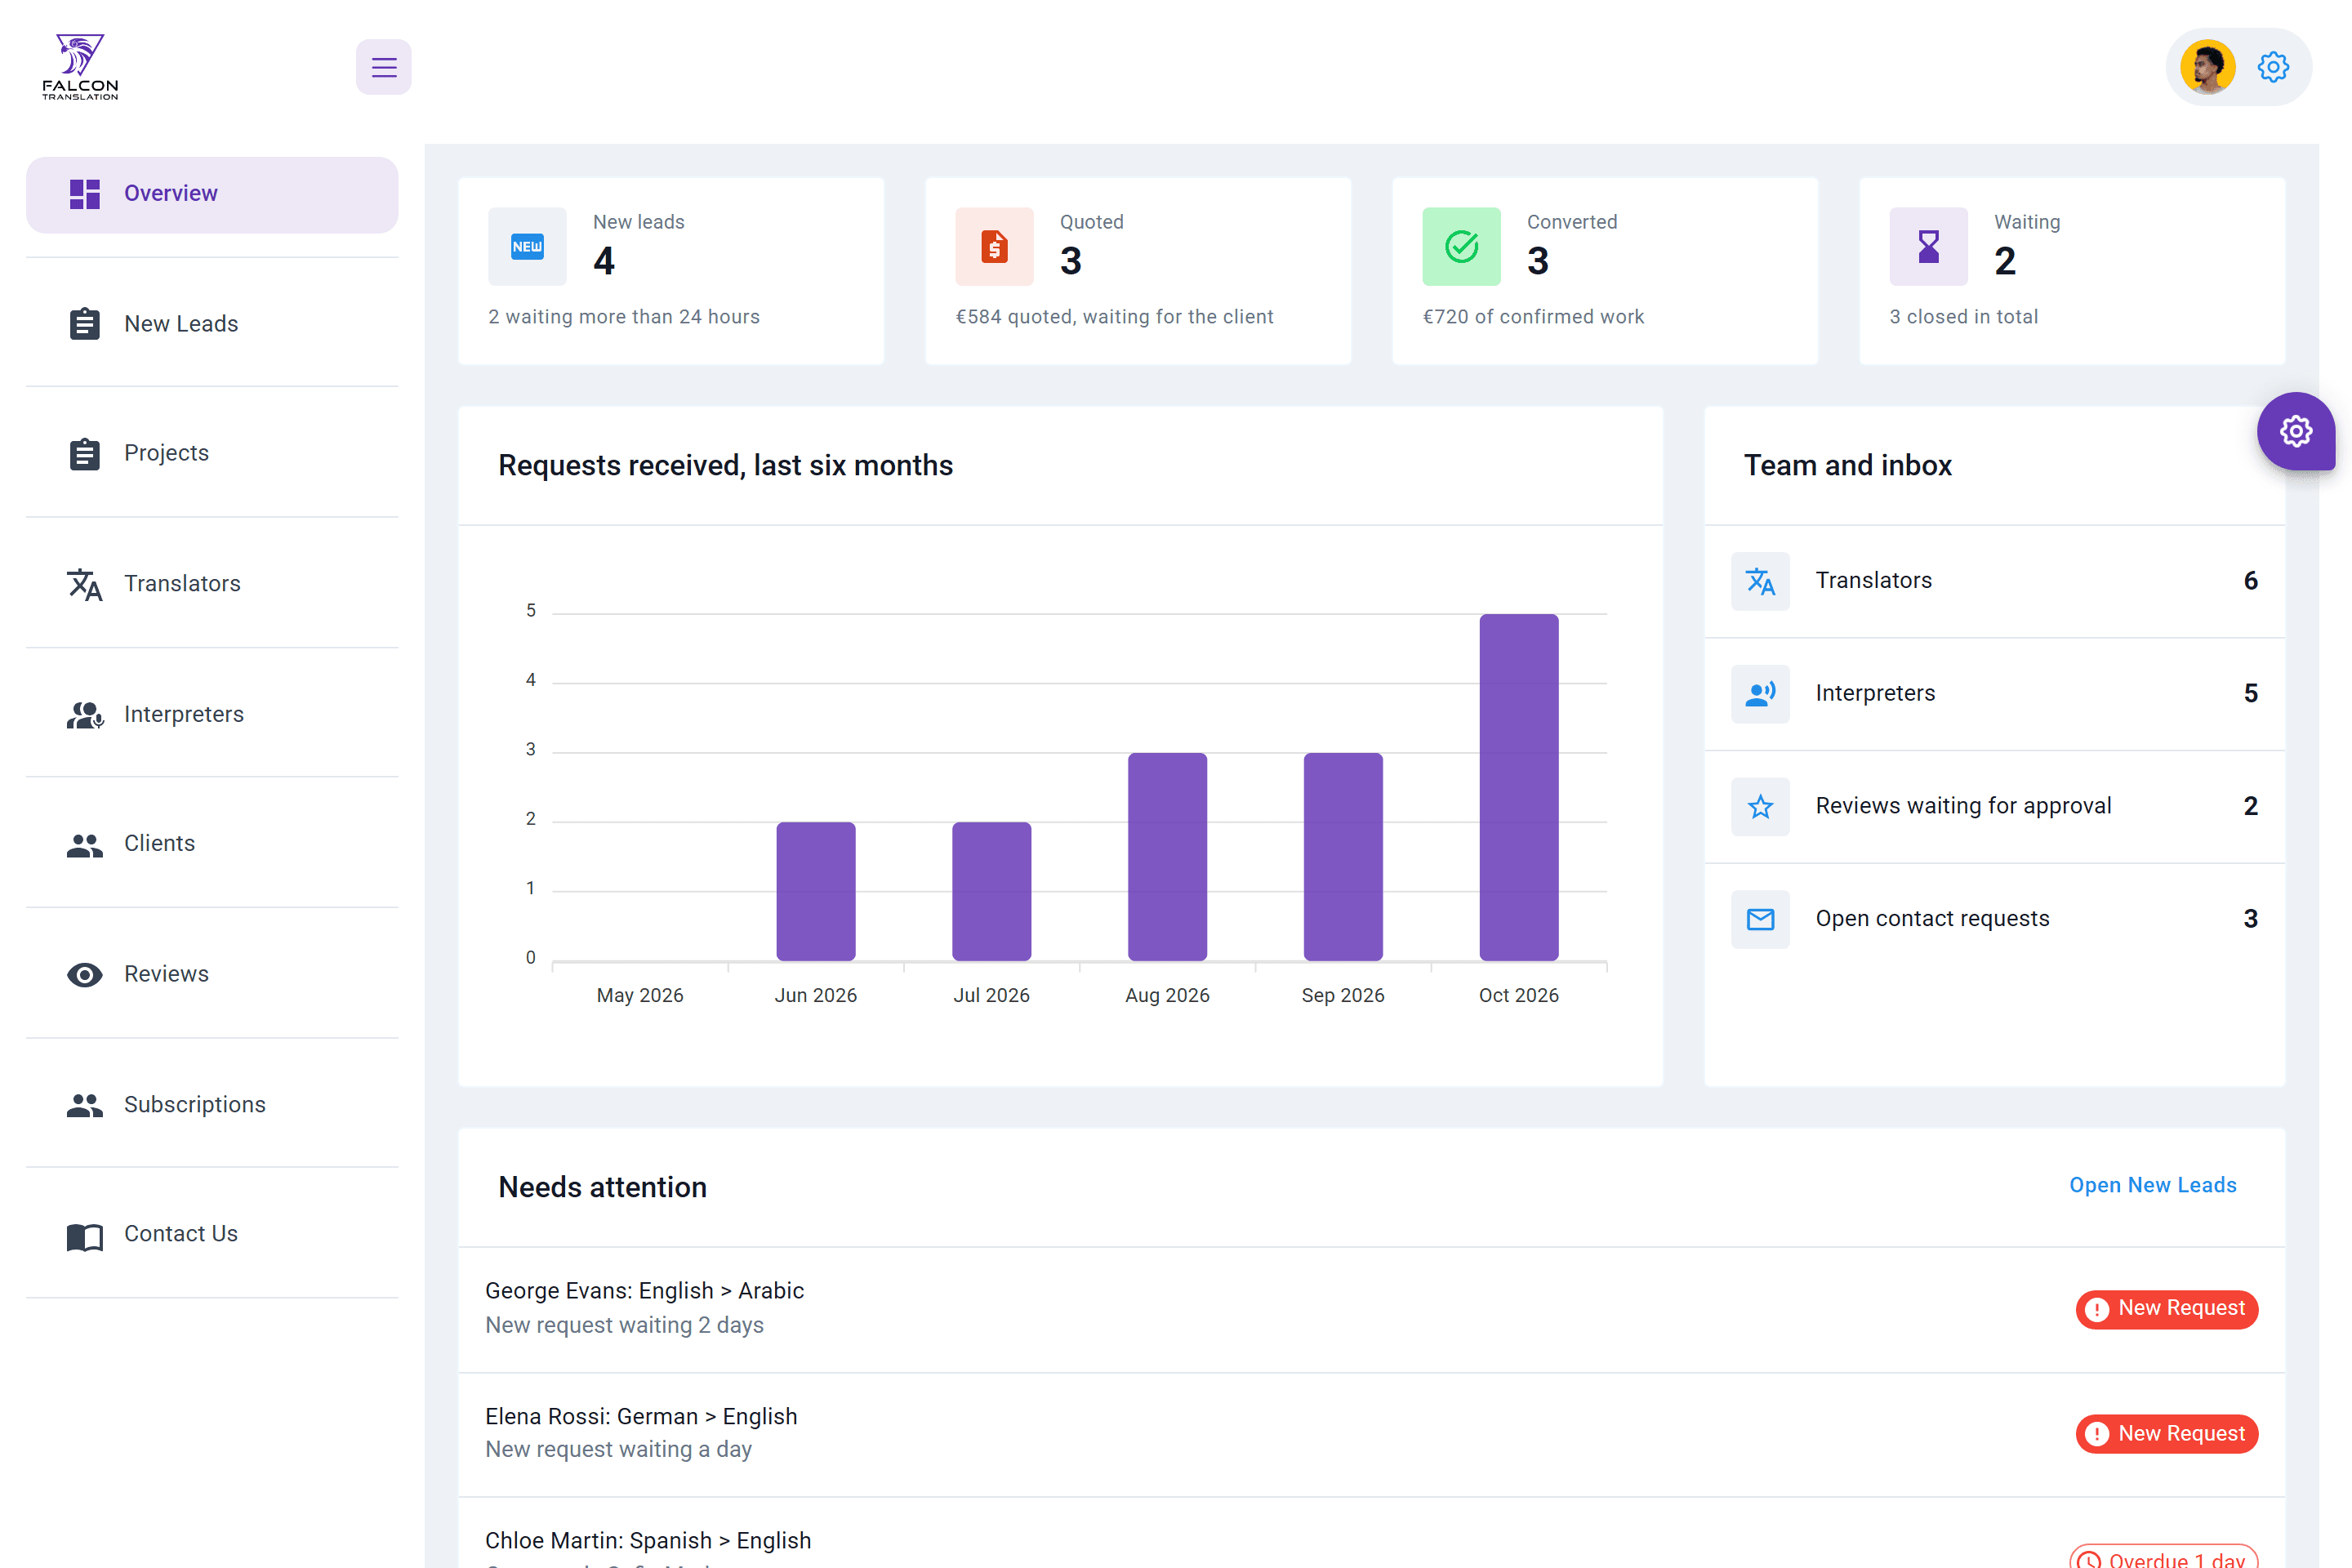Screen dimensions: 2352x1568
Task: Click "Elena Rossi: German > English" row text
Action: click(641, 1417)
